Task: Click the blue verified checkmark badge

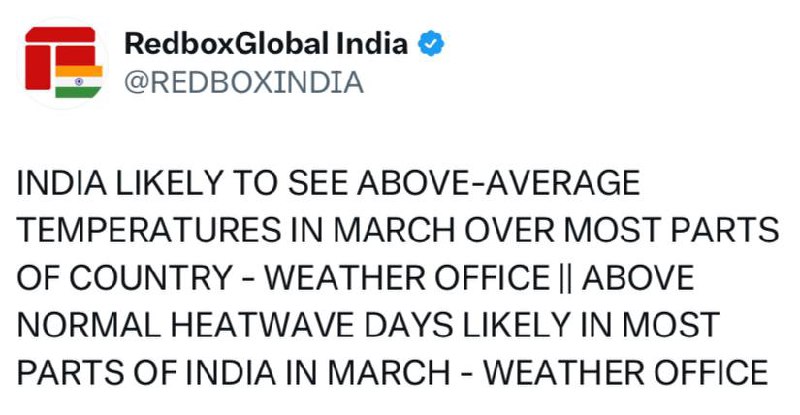Action: point(431,43)
